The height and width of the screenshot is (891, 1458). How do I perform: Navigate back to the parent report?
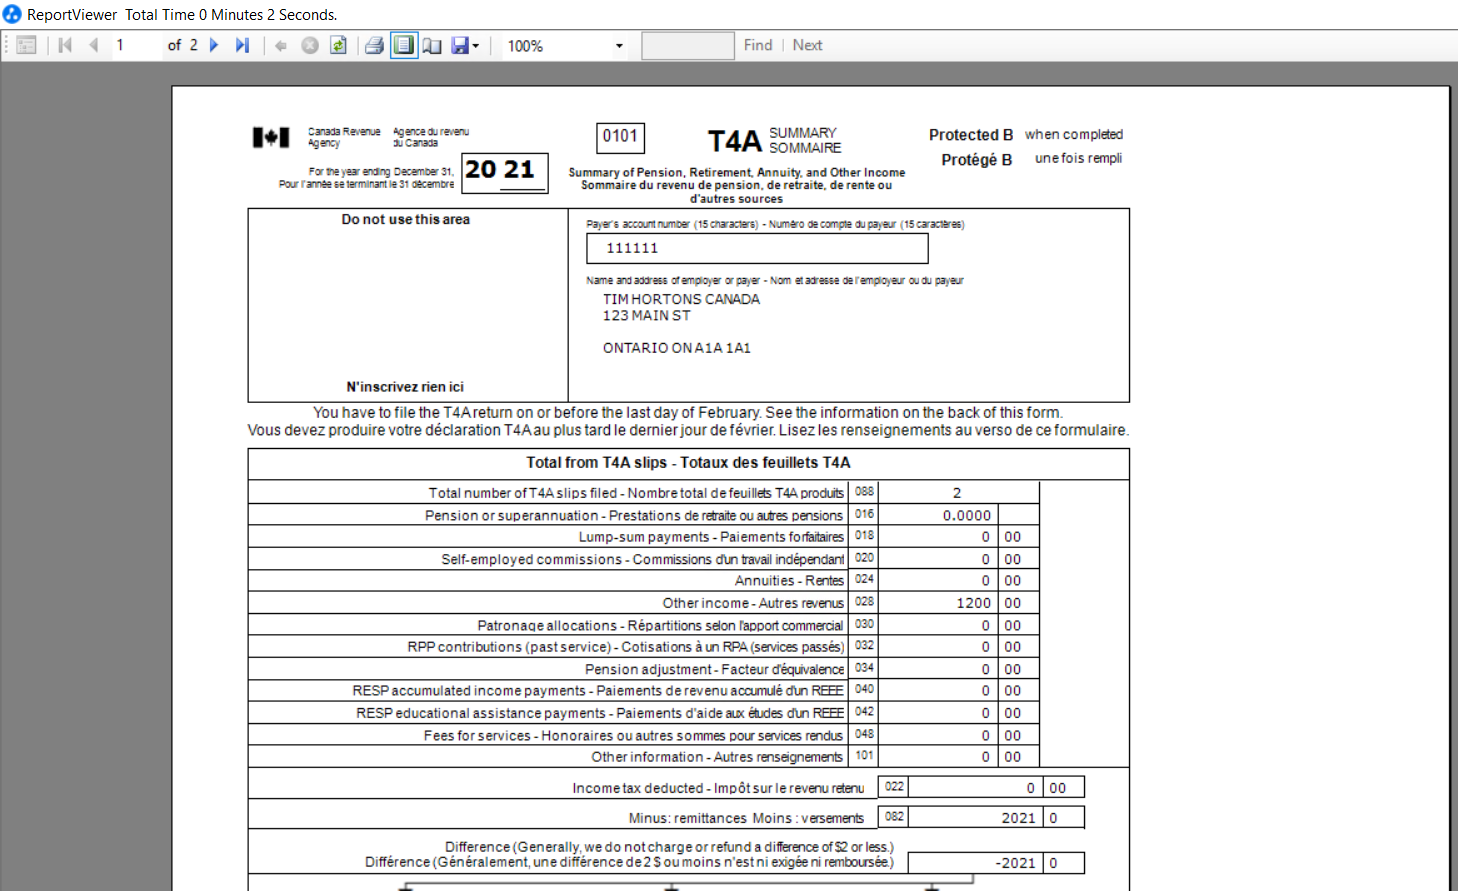(x=280, y=45)
